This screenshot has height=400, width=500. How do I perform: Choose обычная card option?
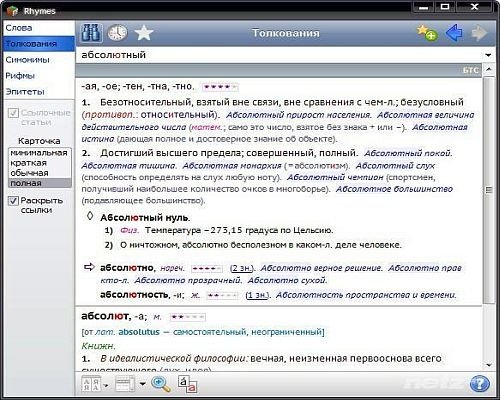click(x=40, y=173)
